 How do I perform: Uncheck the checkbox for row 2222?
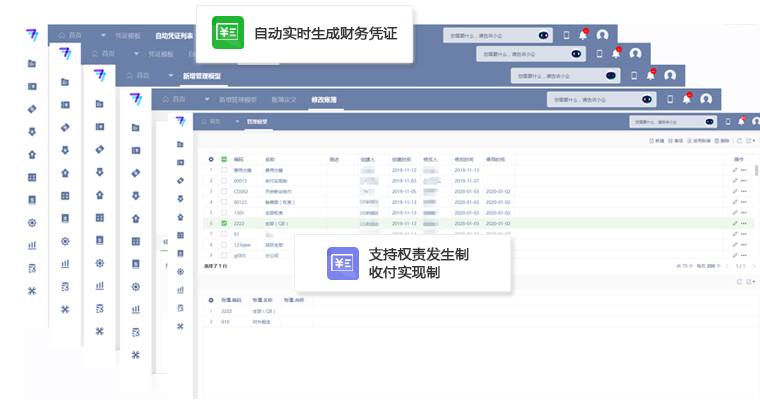point(224,223)
